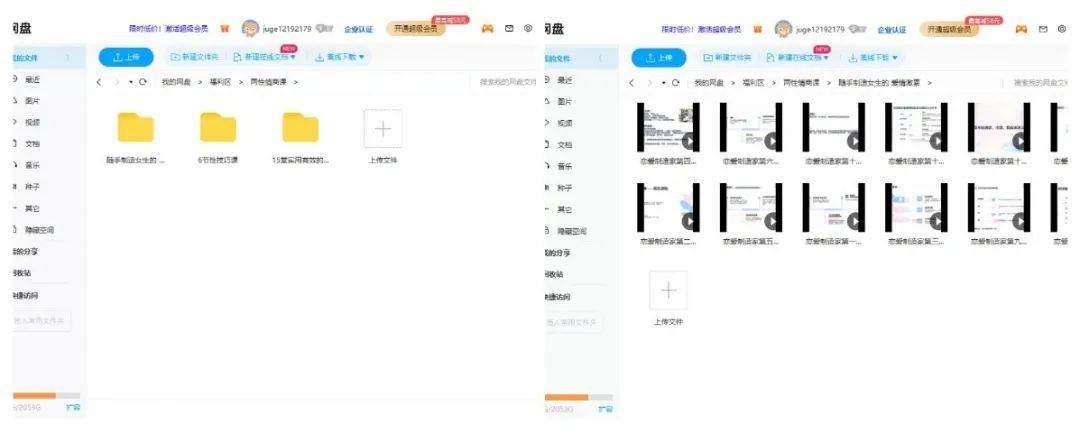Viewport: 1080px width, 433px height.
Task: Click the user avatar in the folder window
Action: (x=250, y=29)
